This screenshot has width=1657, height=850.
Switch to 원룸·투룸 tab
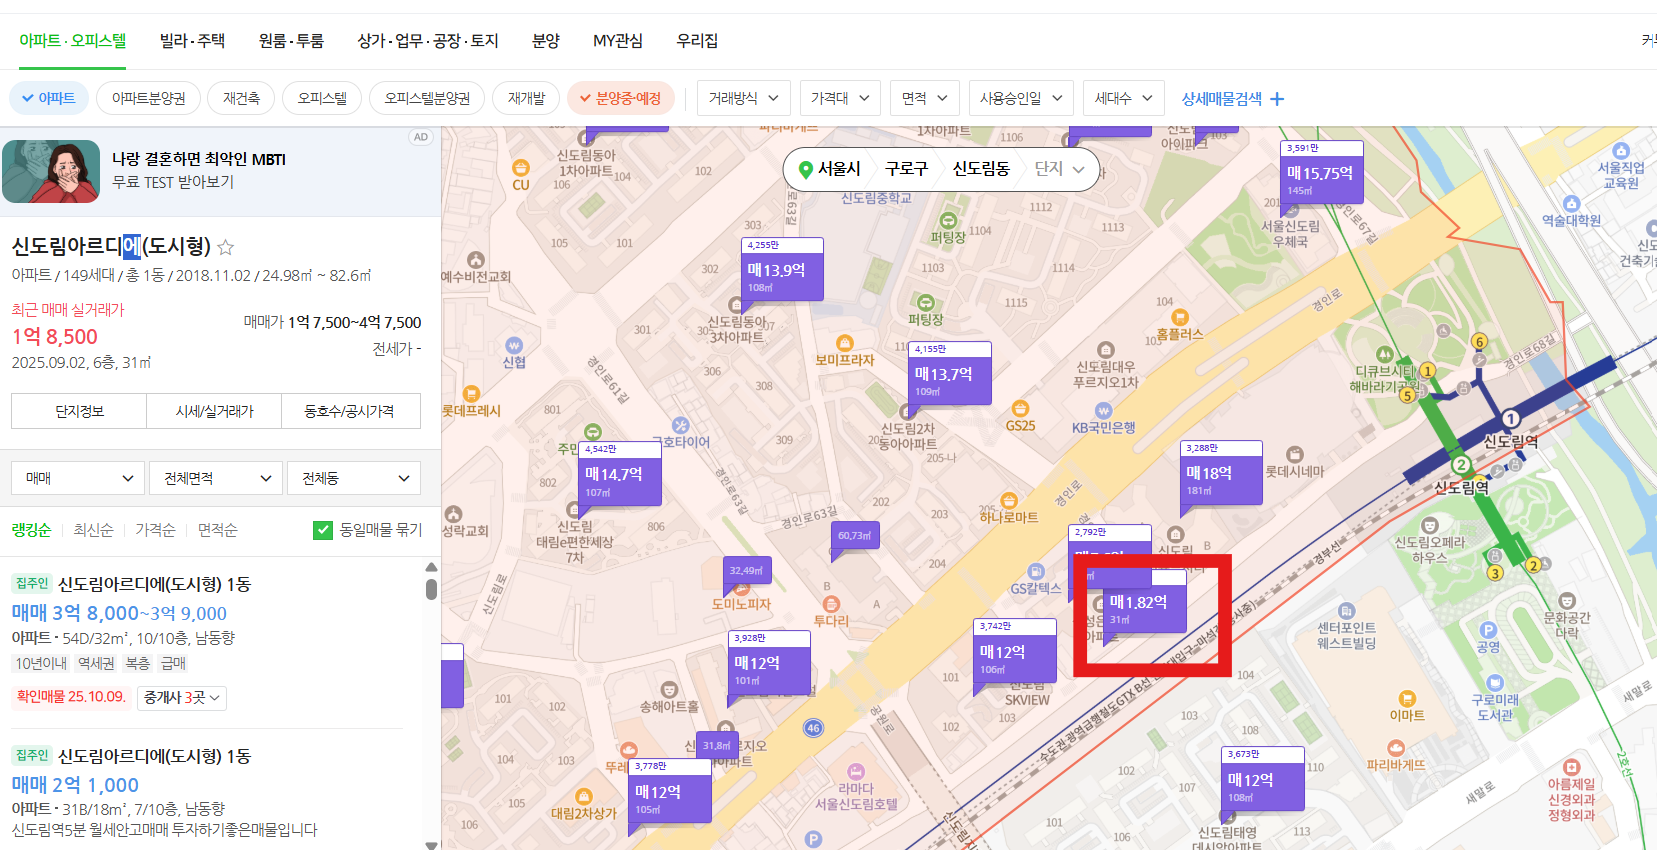291,41
